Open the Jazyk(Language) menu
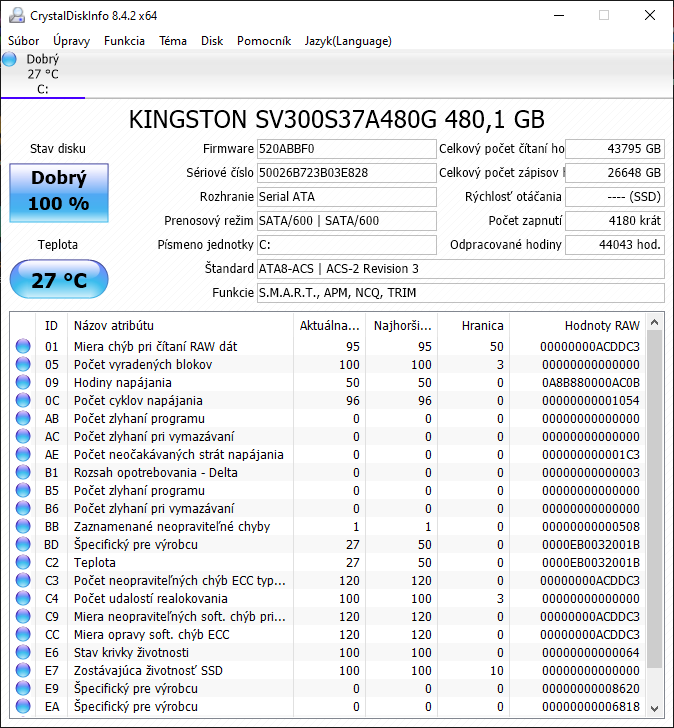 [x=348, y=41]
